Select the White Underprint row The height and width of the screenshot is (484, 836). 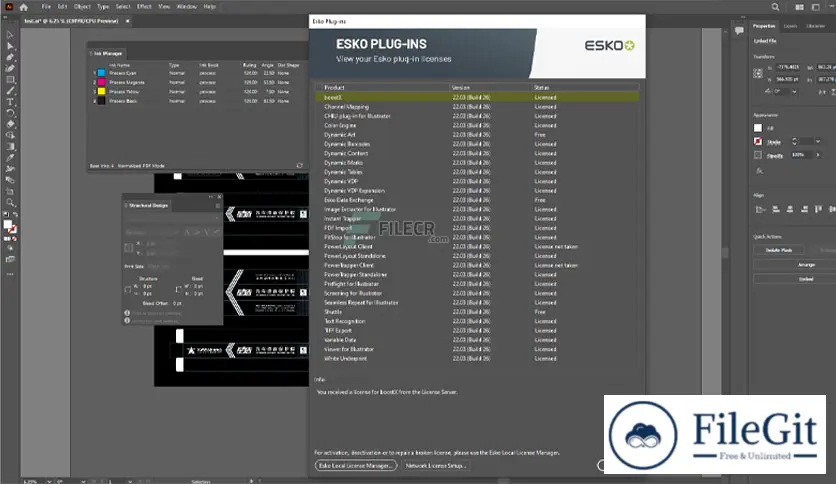pos(477,359)
